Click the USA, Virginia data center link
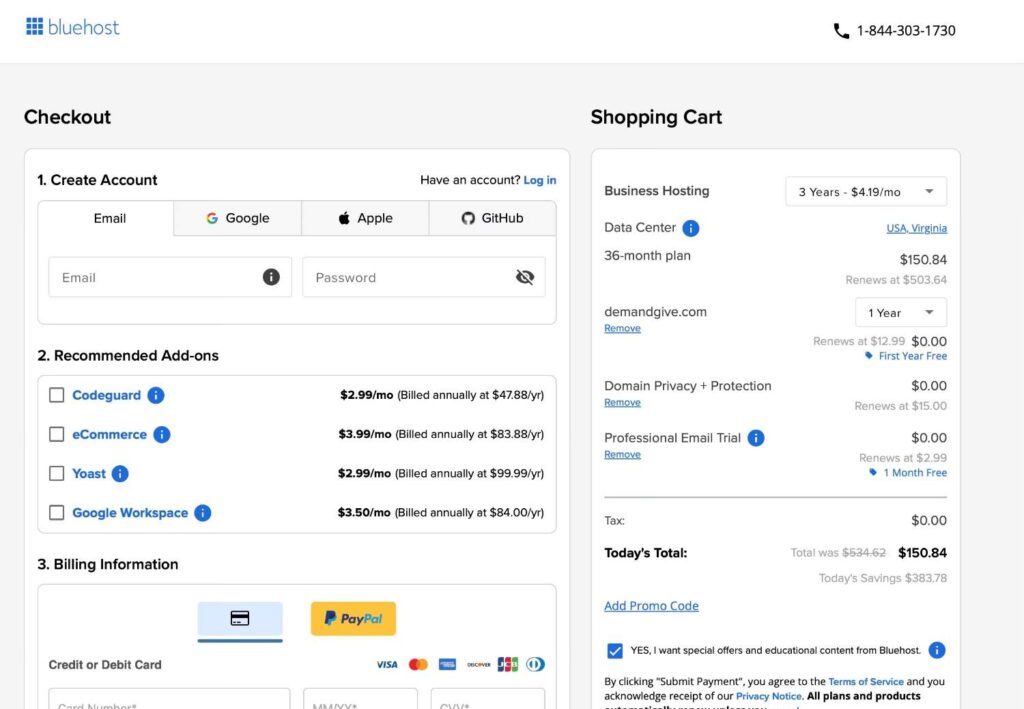 click(916, 228)
